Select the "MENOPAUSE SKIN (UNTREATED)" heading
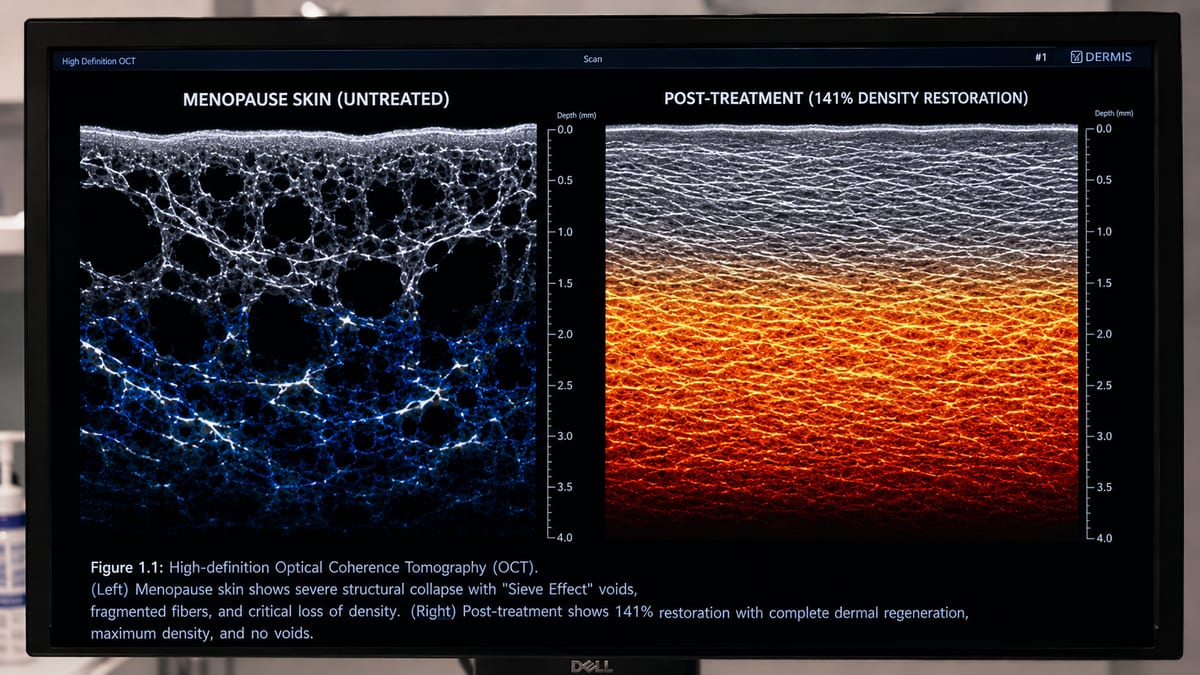 [316, 99]
